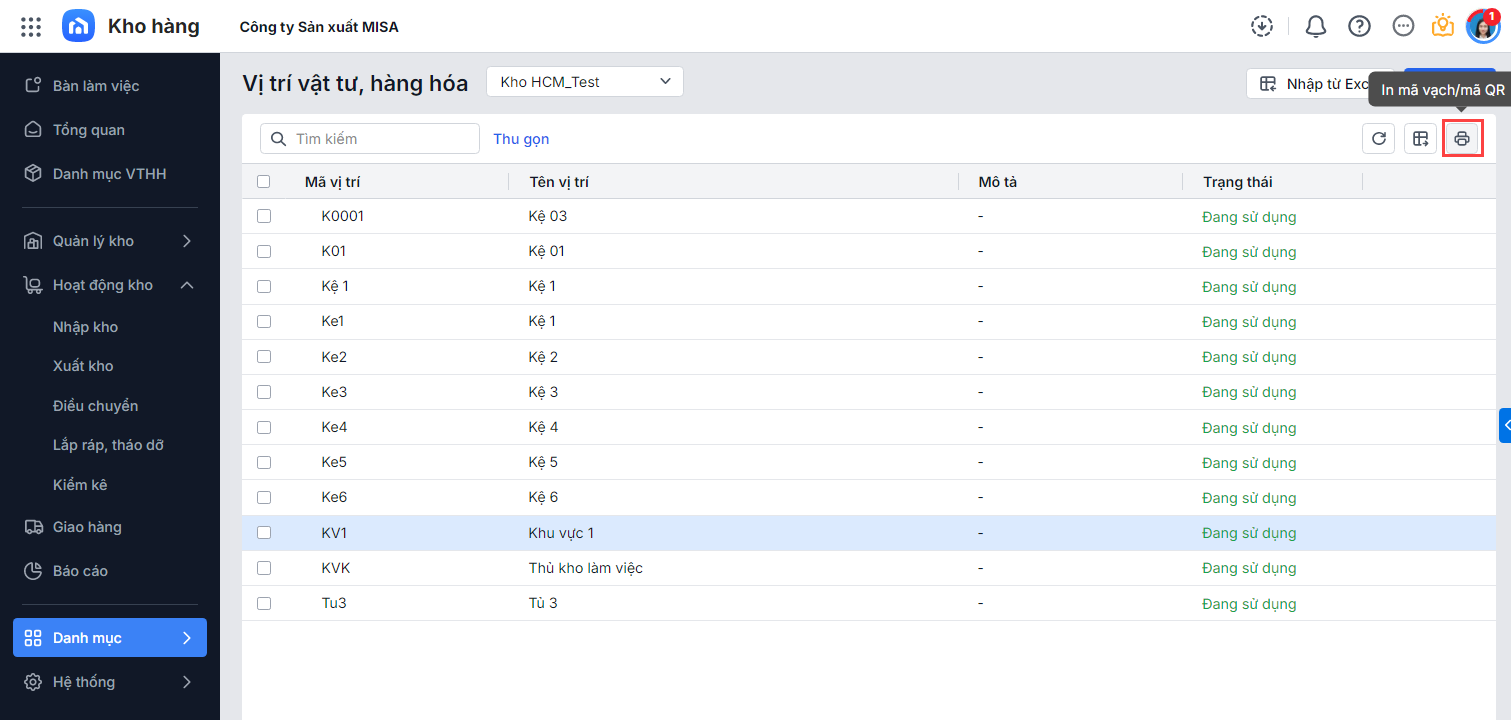Click the lightbulb suggestions icon
The width and height of the screenshot is (1511, 720).
click(x=1442, y=27)
